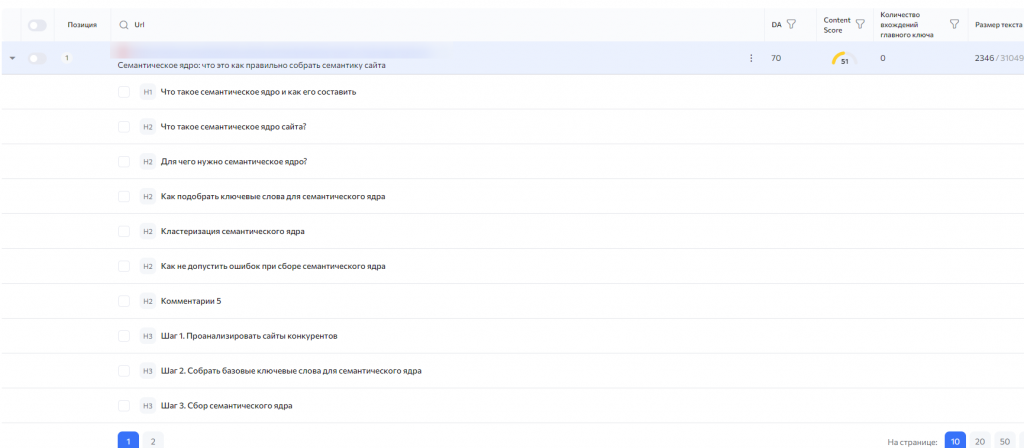Click H3 tag icon beside Шаг 1 heading
This screenshot has height=448, width=1024.
148,336
